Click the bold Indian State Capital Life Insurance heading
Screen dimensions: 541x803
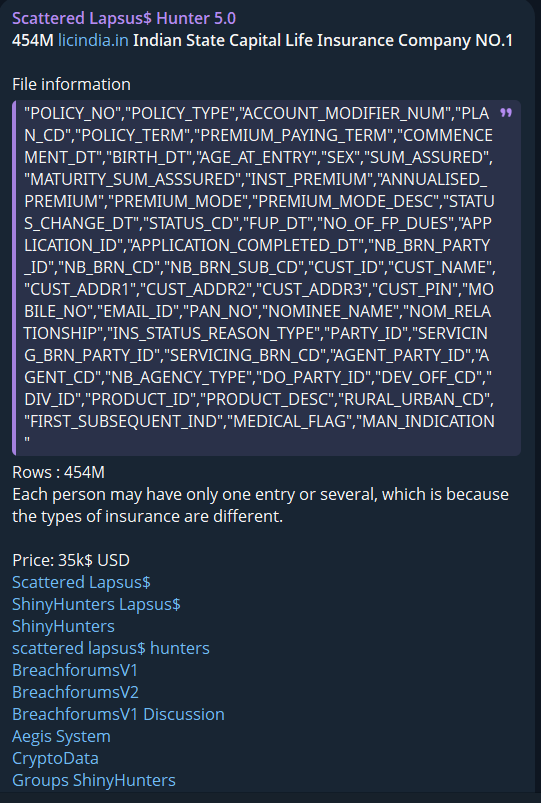click(323, 40)
